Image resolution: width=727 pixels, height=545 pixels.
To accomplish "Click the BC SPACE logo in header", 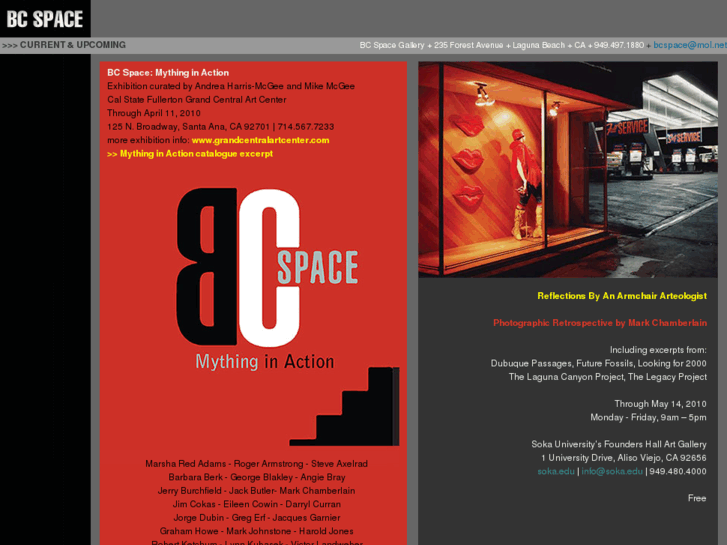I will [45, 19].
